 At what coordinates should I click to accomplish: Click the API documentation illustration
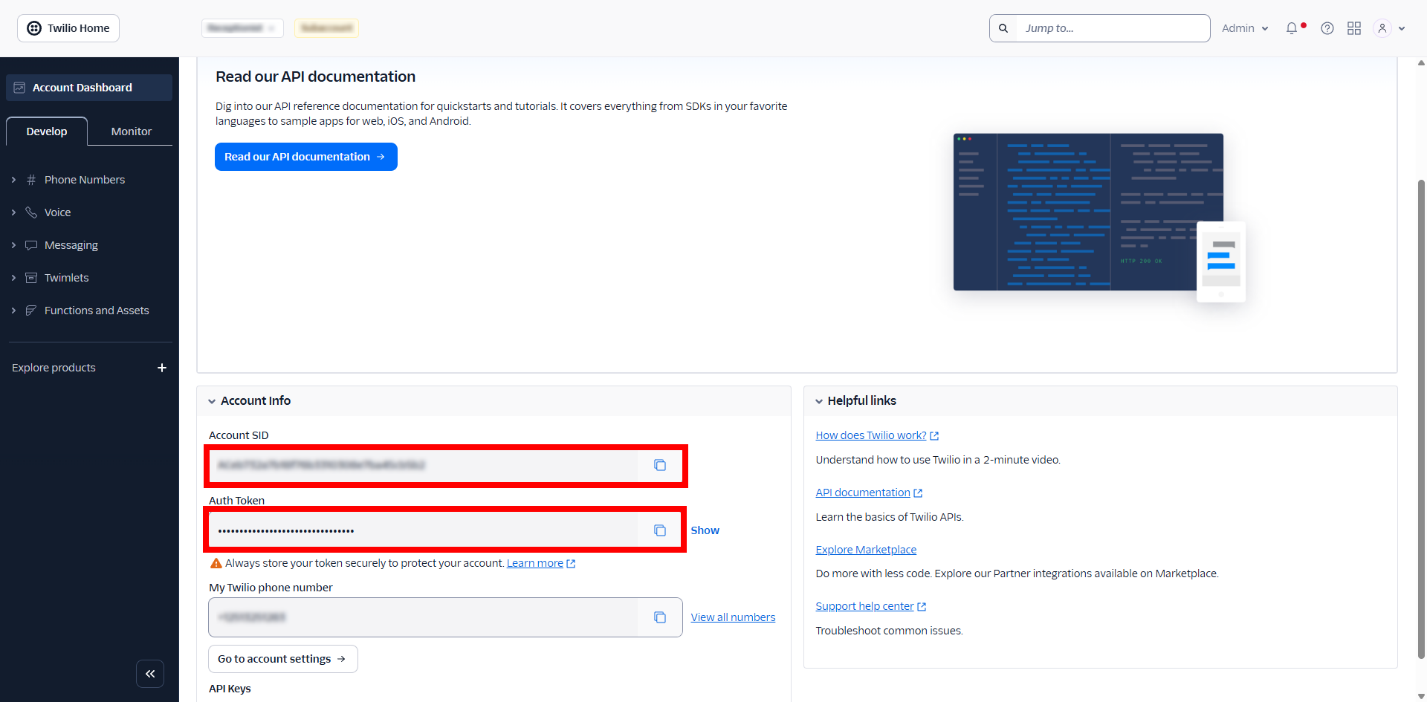[1100, 217]
